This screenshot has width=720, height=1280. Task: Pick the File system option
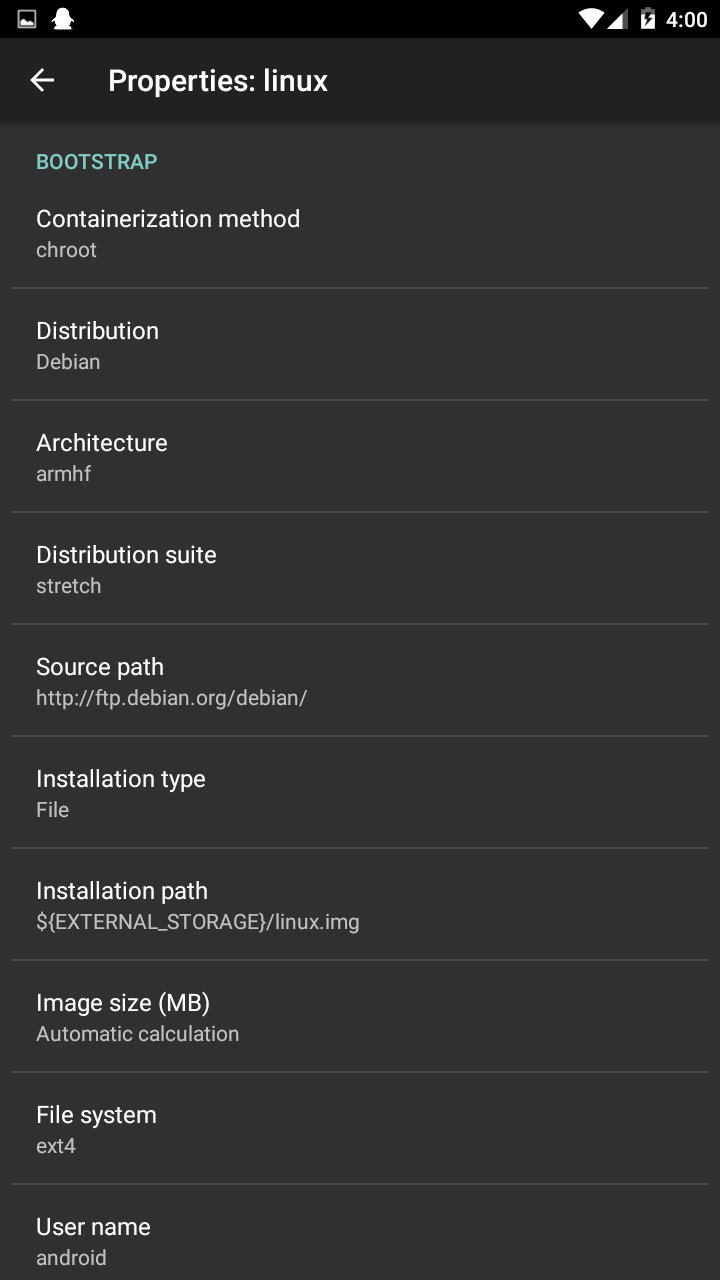pyautogui.click(x=360, y=1129)
